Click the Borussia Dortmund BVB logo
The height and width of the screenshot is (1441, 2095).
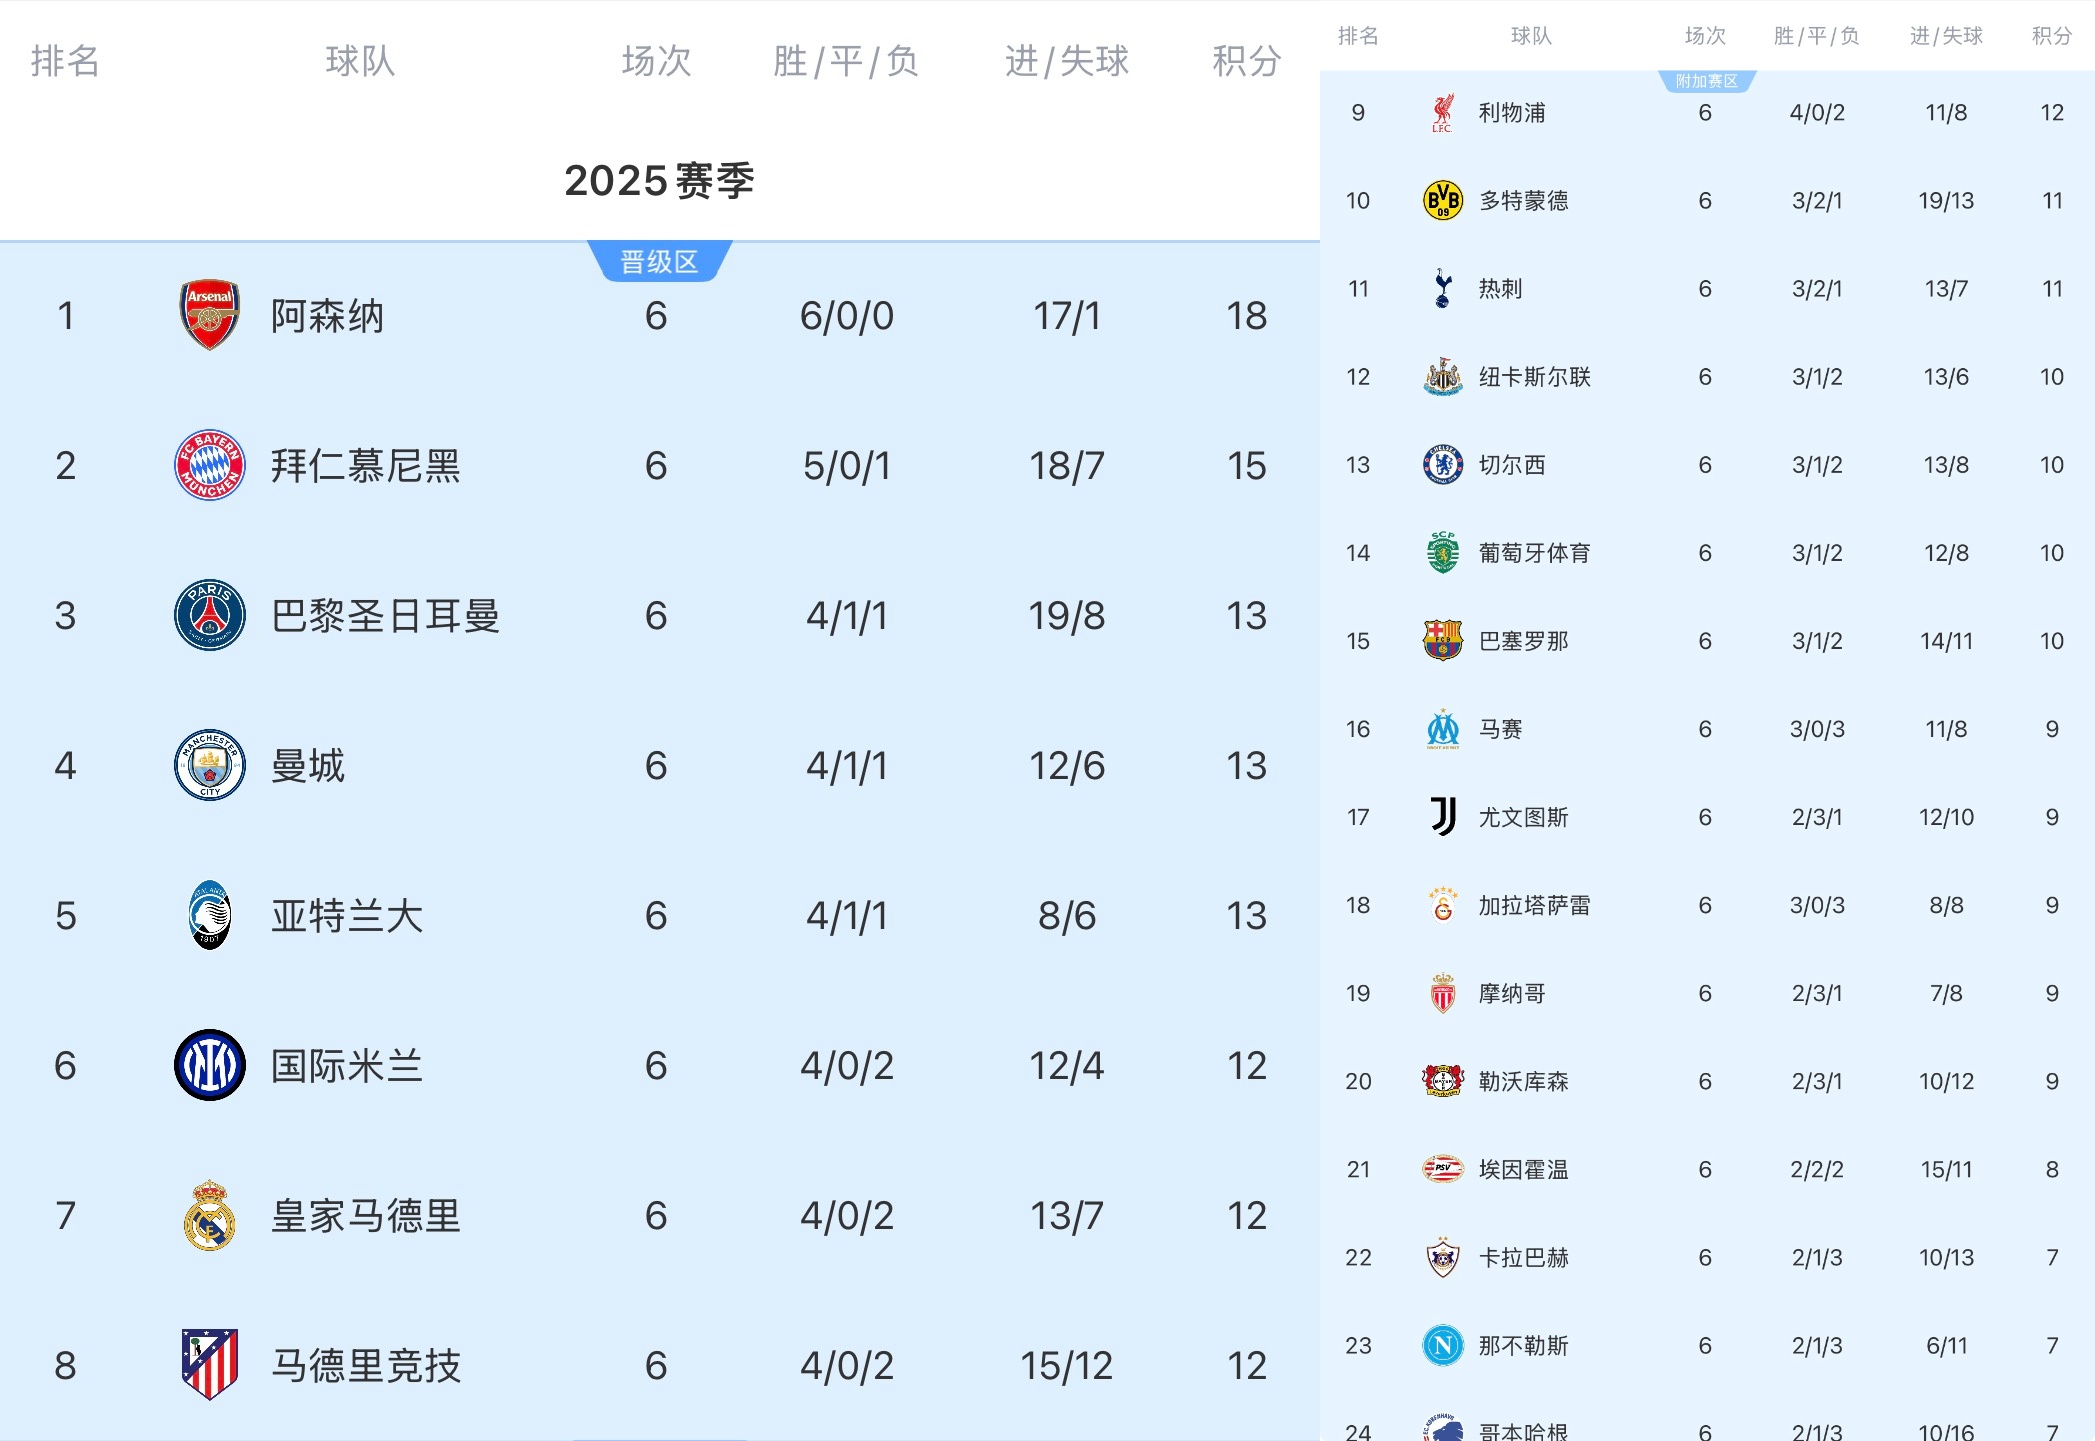pyautogui.click(x=1442, y=200)
